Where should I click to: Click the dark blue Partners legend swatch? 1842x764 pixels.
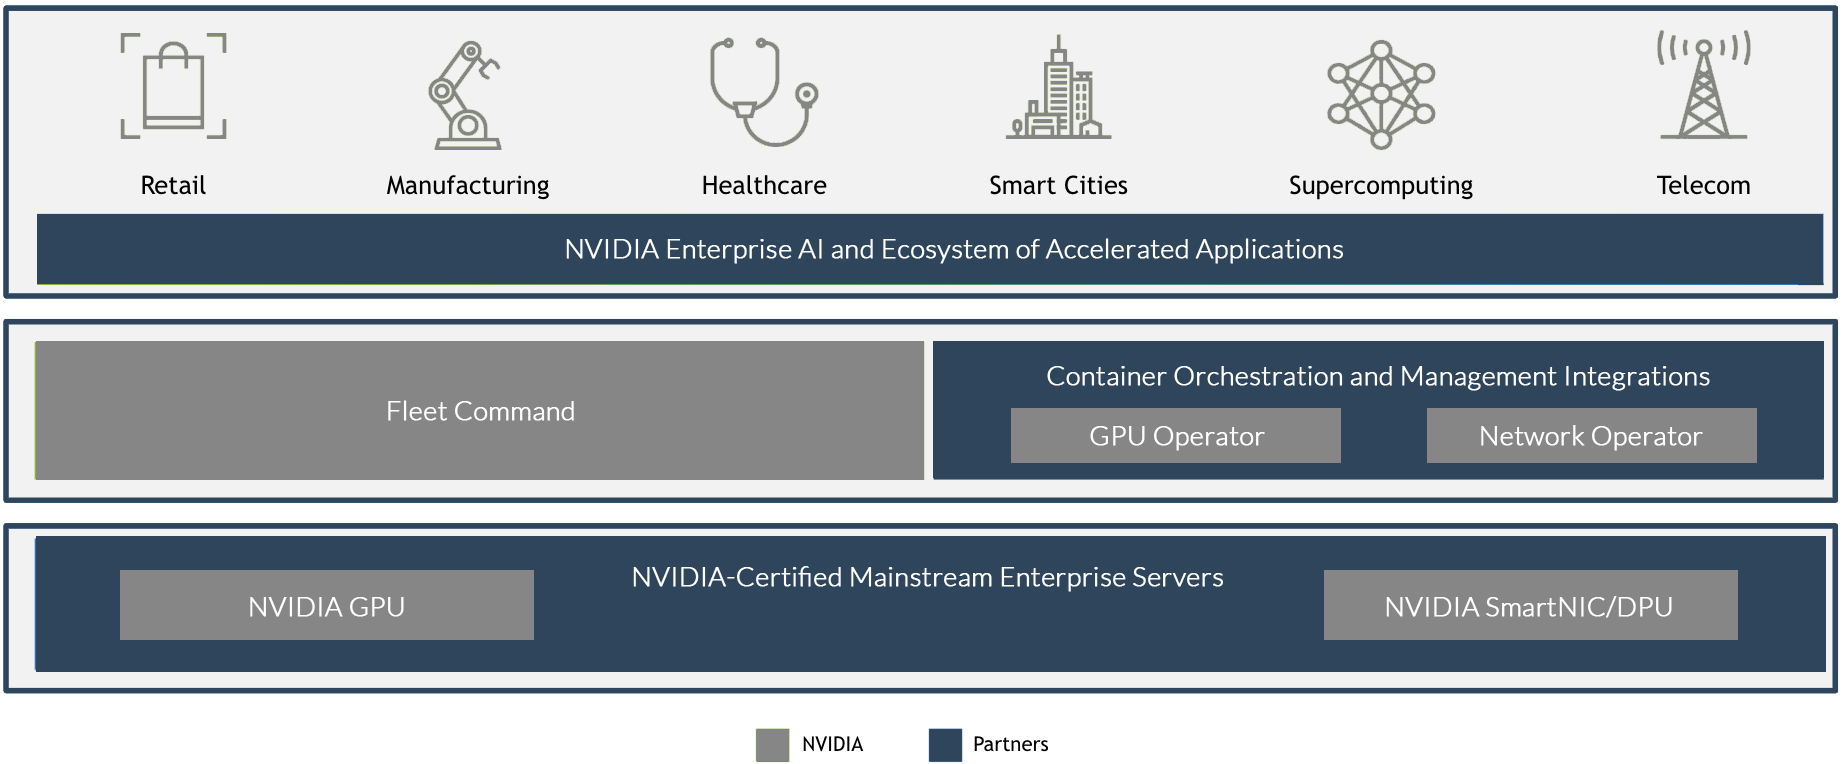pyautogui.click(x=945, y=745)
